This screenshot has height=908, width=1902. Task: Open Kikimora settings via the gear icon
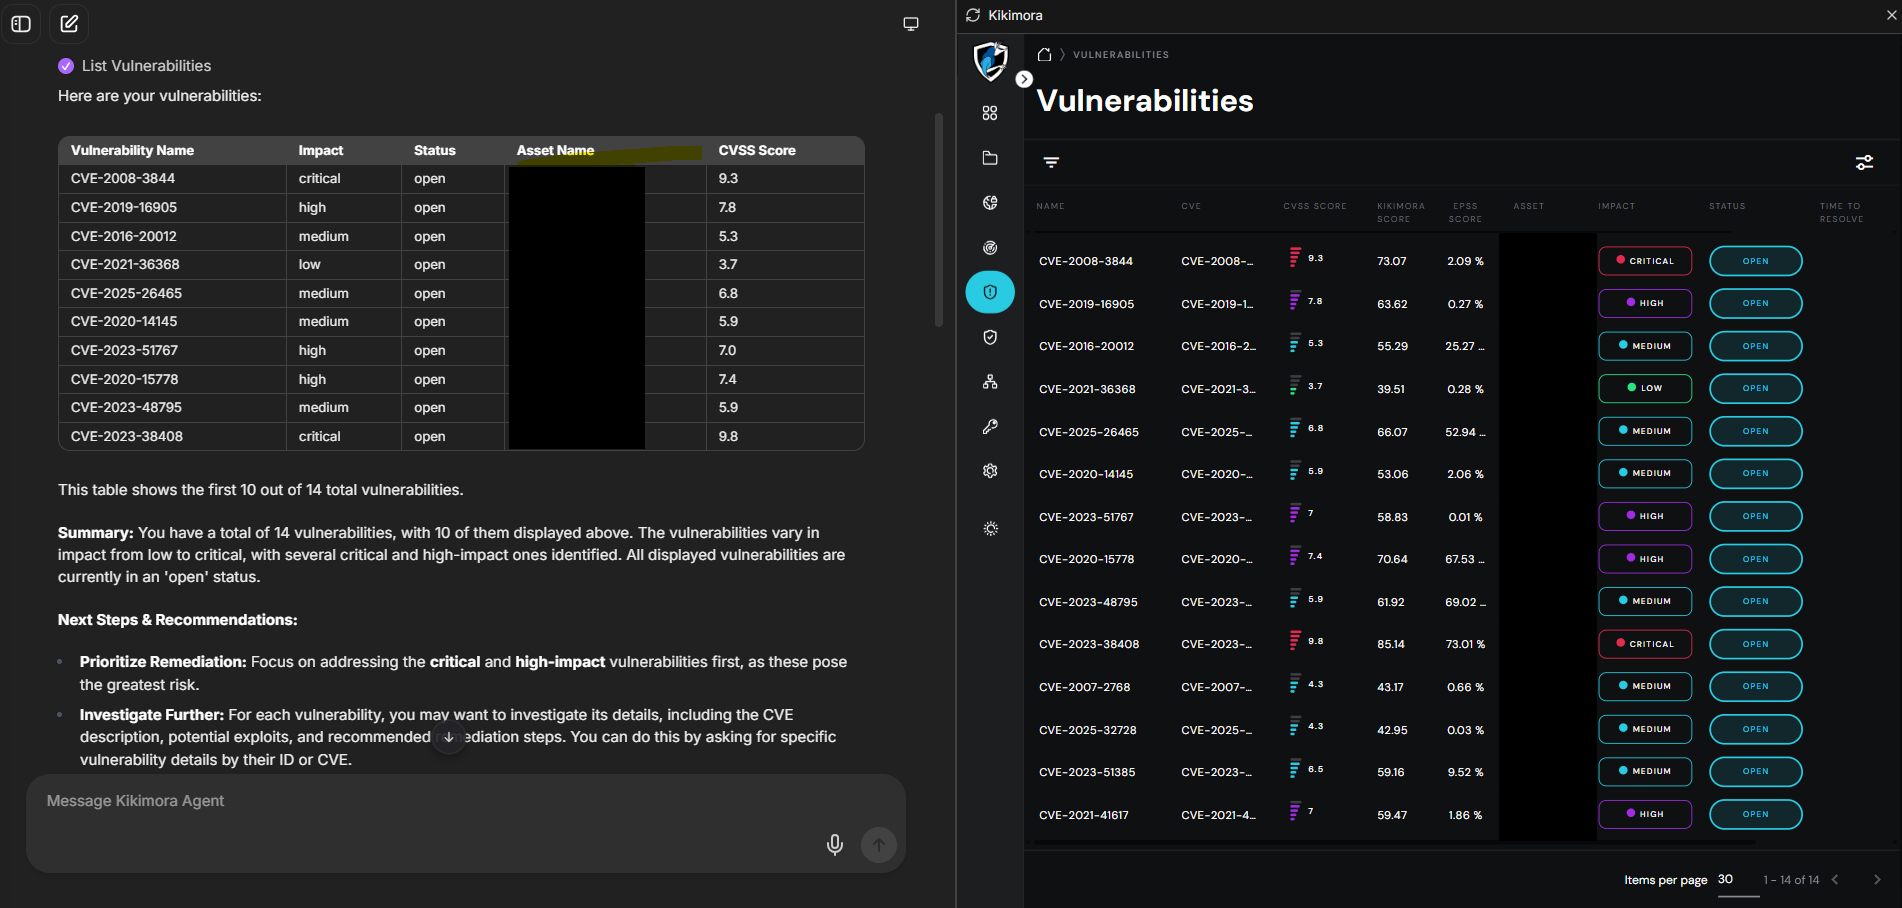pos(990,470)
